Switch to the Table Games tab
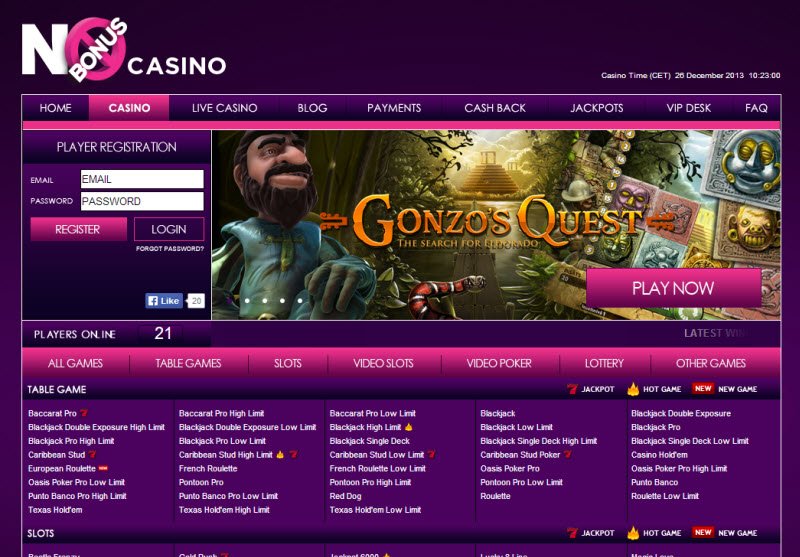800x557 pixels. (x=188, y=363)
